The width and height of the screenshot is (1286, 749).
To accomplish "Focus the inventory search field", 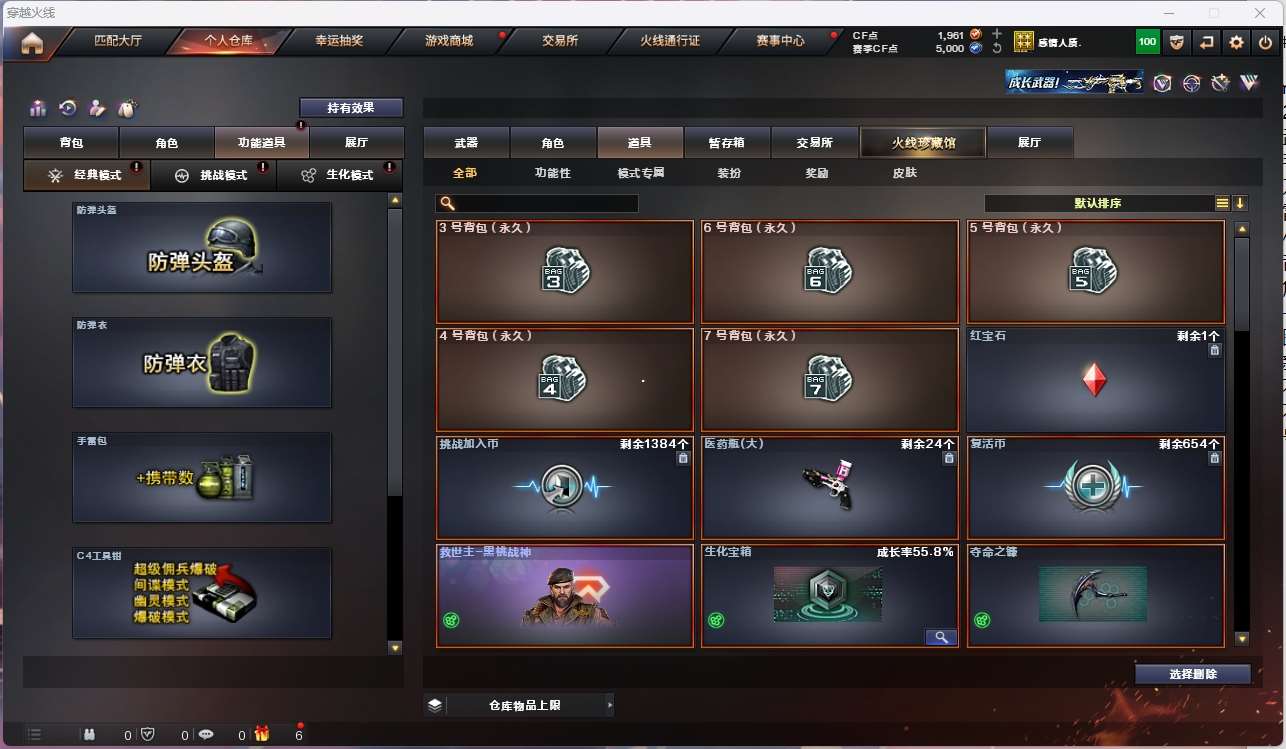I will point(538,203).
